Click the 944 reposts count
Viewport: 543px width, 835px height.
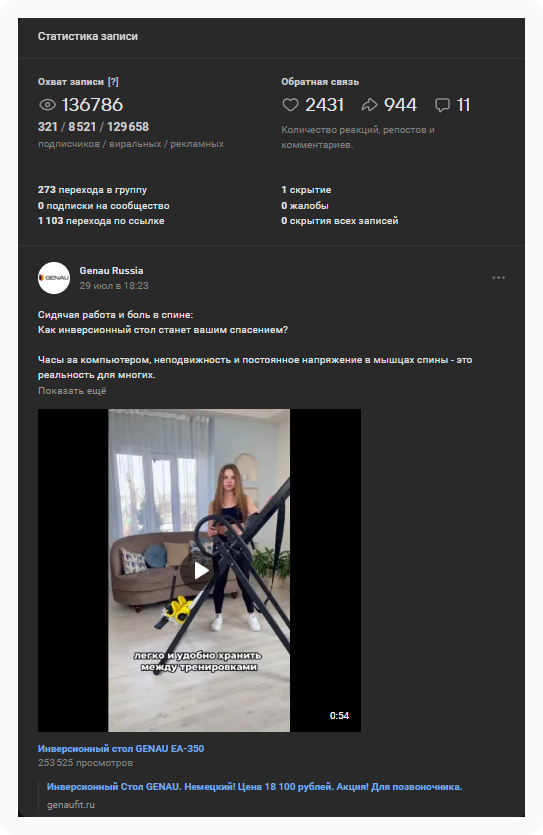coord(400,105)
